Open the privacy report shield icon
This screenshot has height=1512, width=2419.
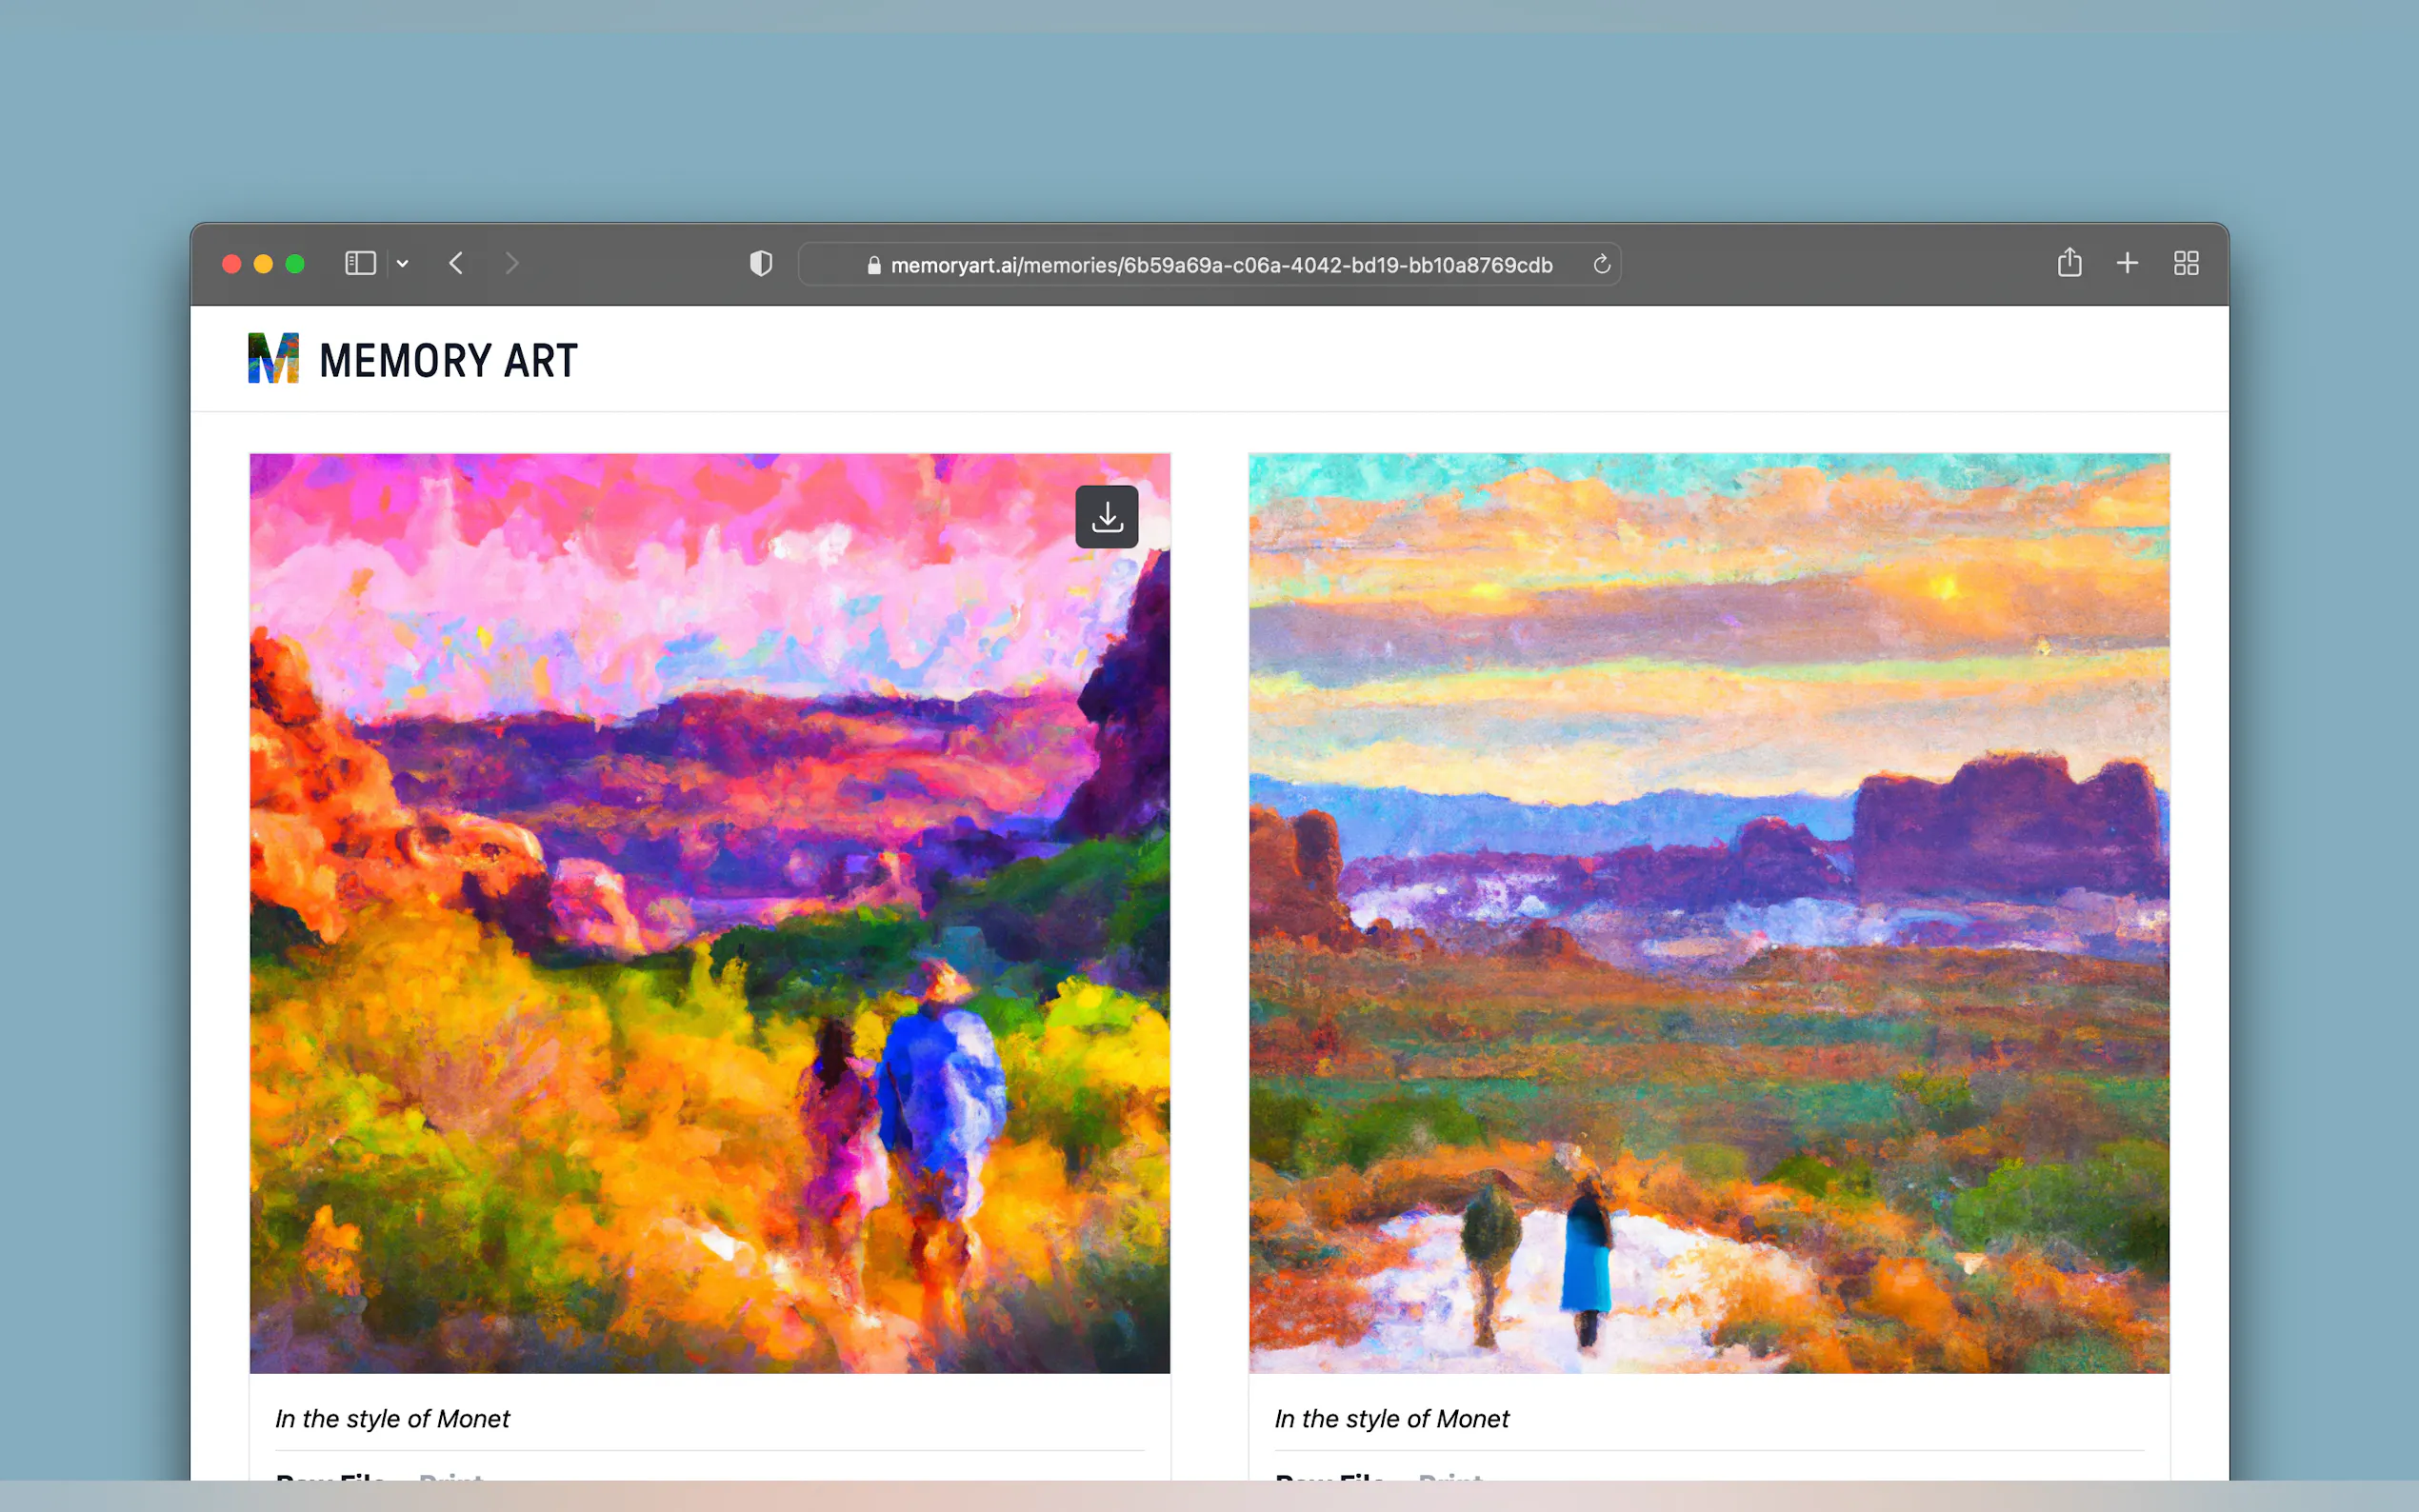(x=761, y=263)
